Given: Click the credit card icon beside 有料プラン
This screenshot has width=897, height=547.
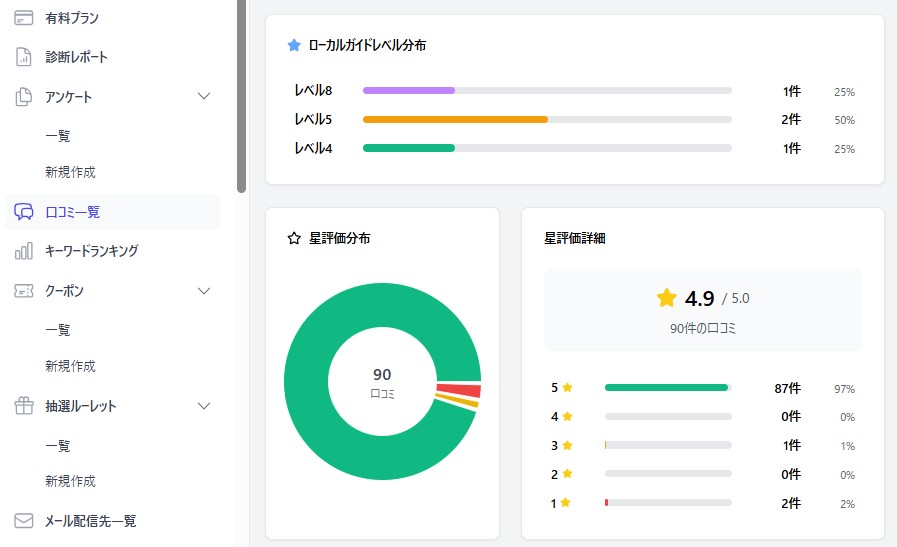Looking at the screenshot, I should point(24,18).
